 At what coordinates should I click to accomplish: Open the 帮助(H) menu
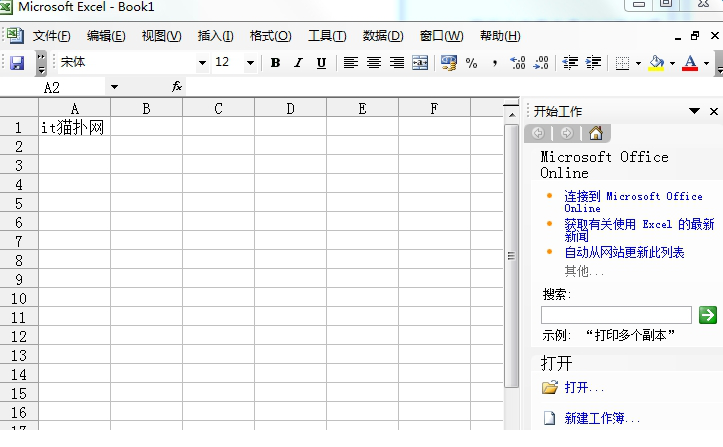[x=500, y=36]
